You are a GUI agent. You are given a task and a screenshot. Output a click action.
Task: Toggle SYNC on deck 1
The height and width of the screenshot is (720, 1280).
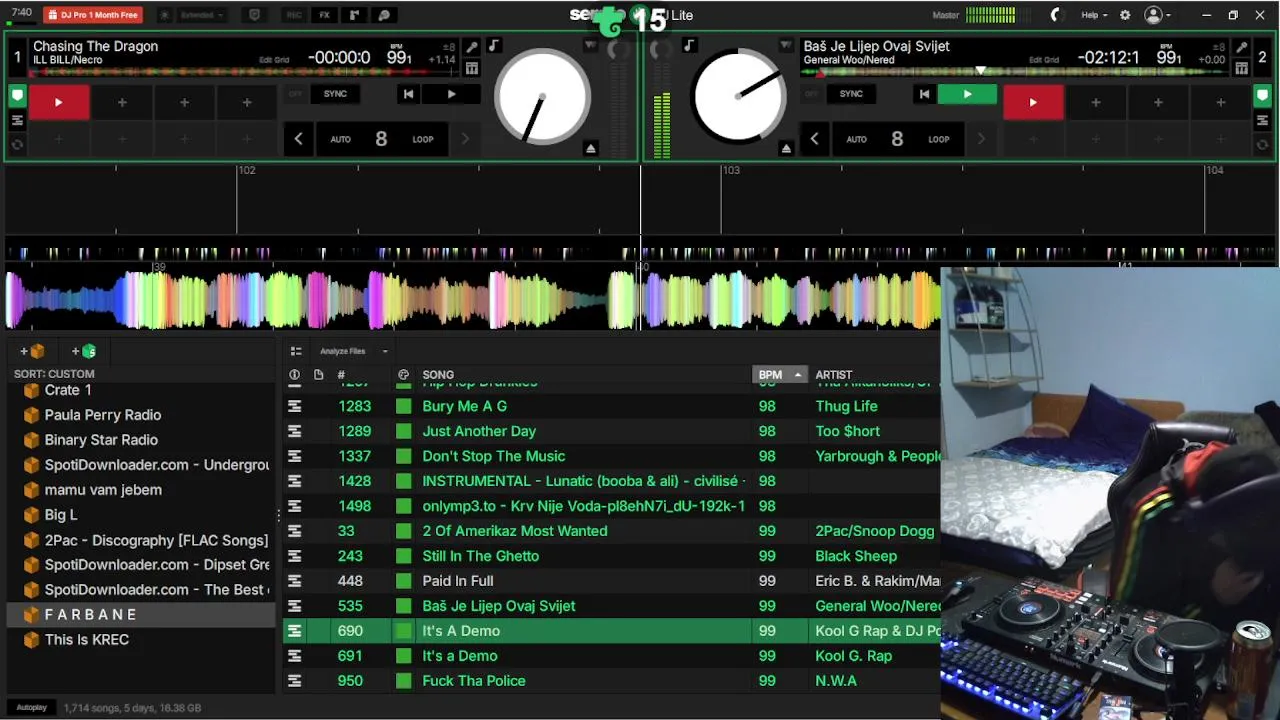[x=335, y=94]
